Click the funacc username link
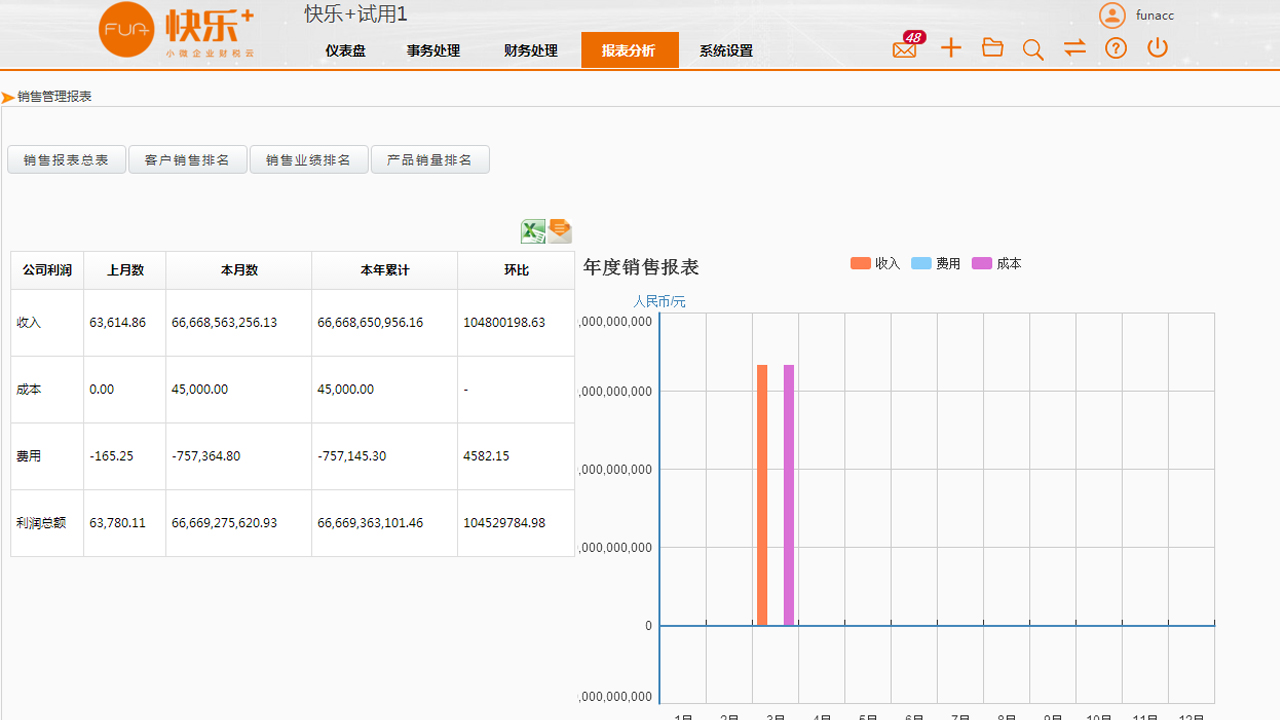The image size is (1280, 720). 1155,16
